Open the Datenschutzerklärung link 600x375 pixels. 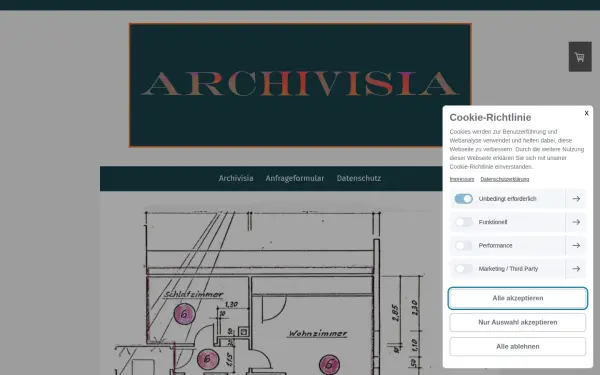pyautogui.click(x=504, y=179)
